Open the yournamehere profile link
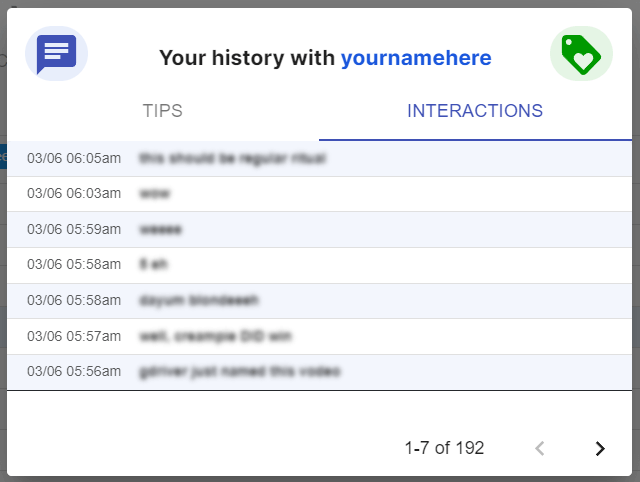Screen dimensions: 640x482 tap(416, 59)
